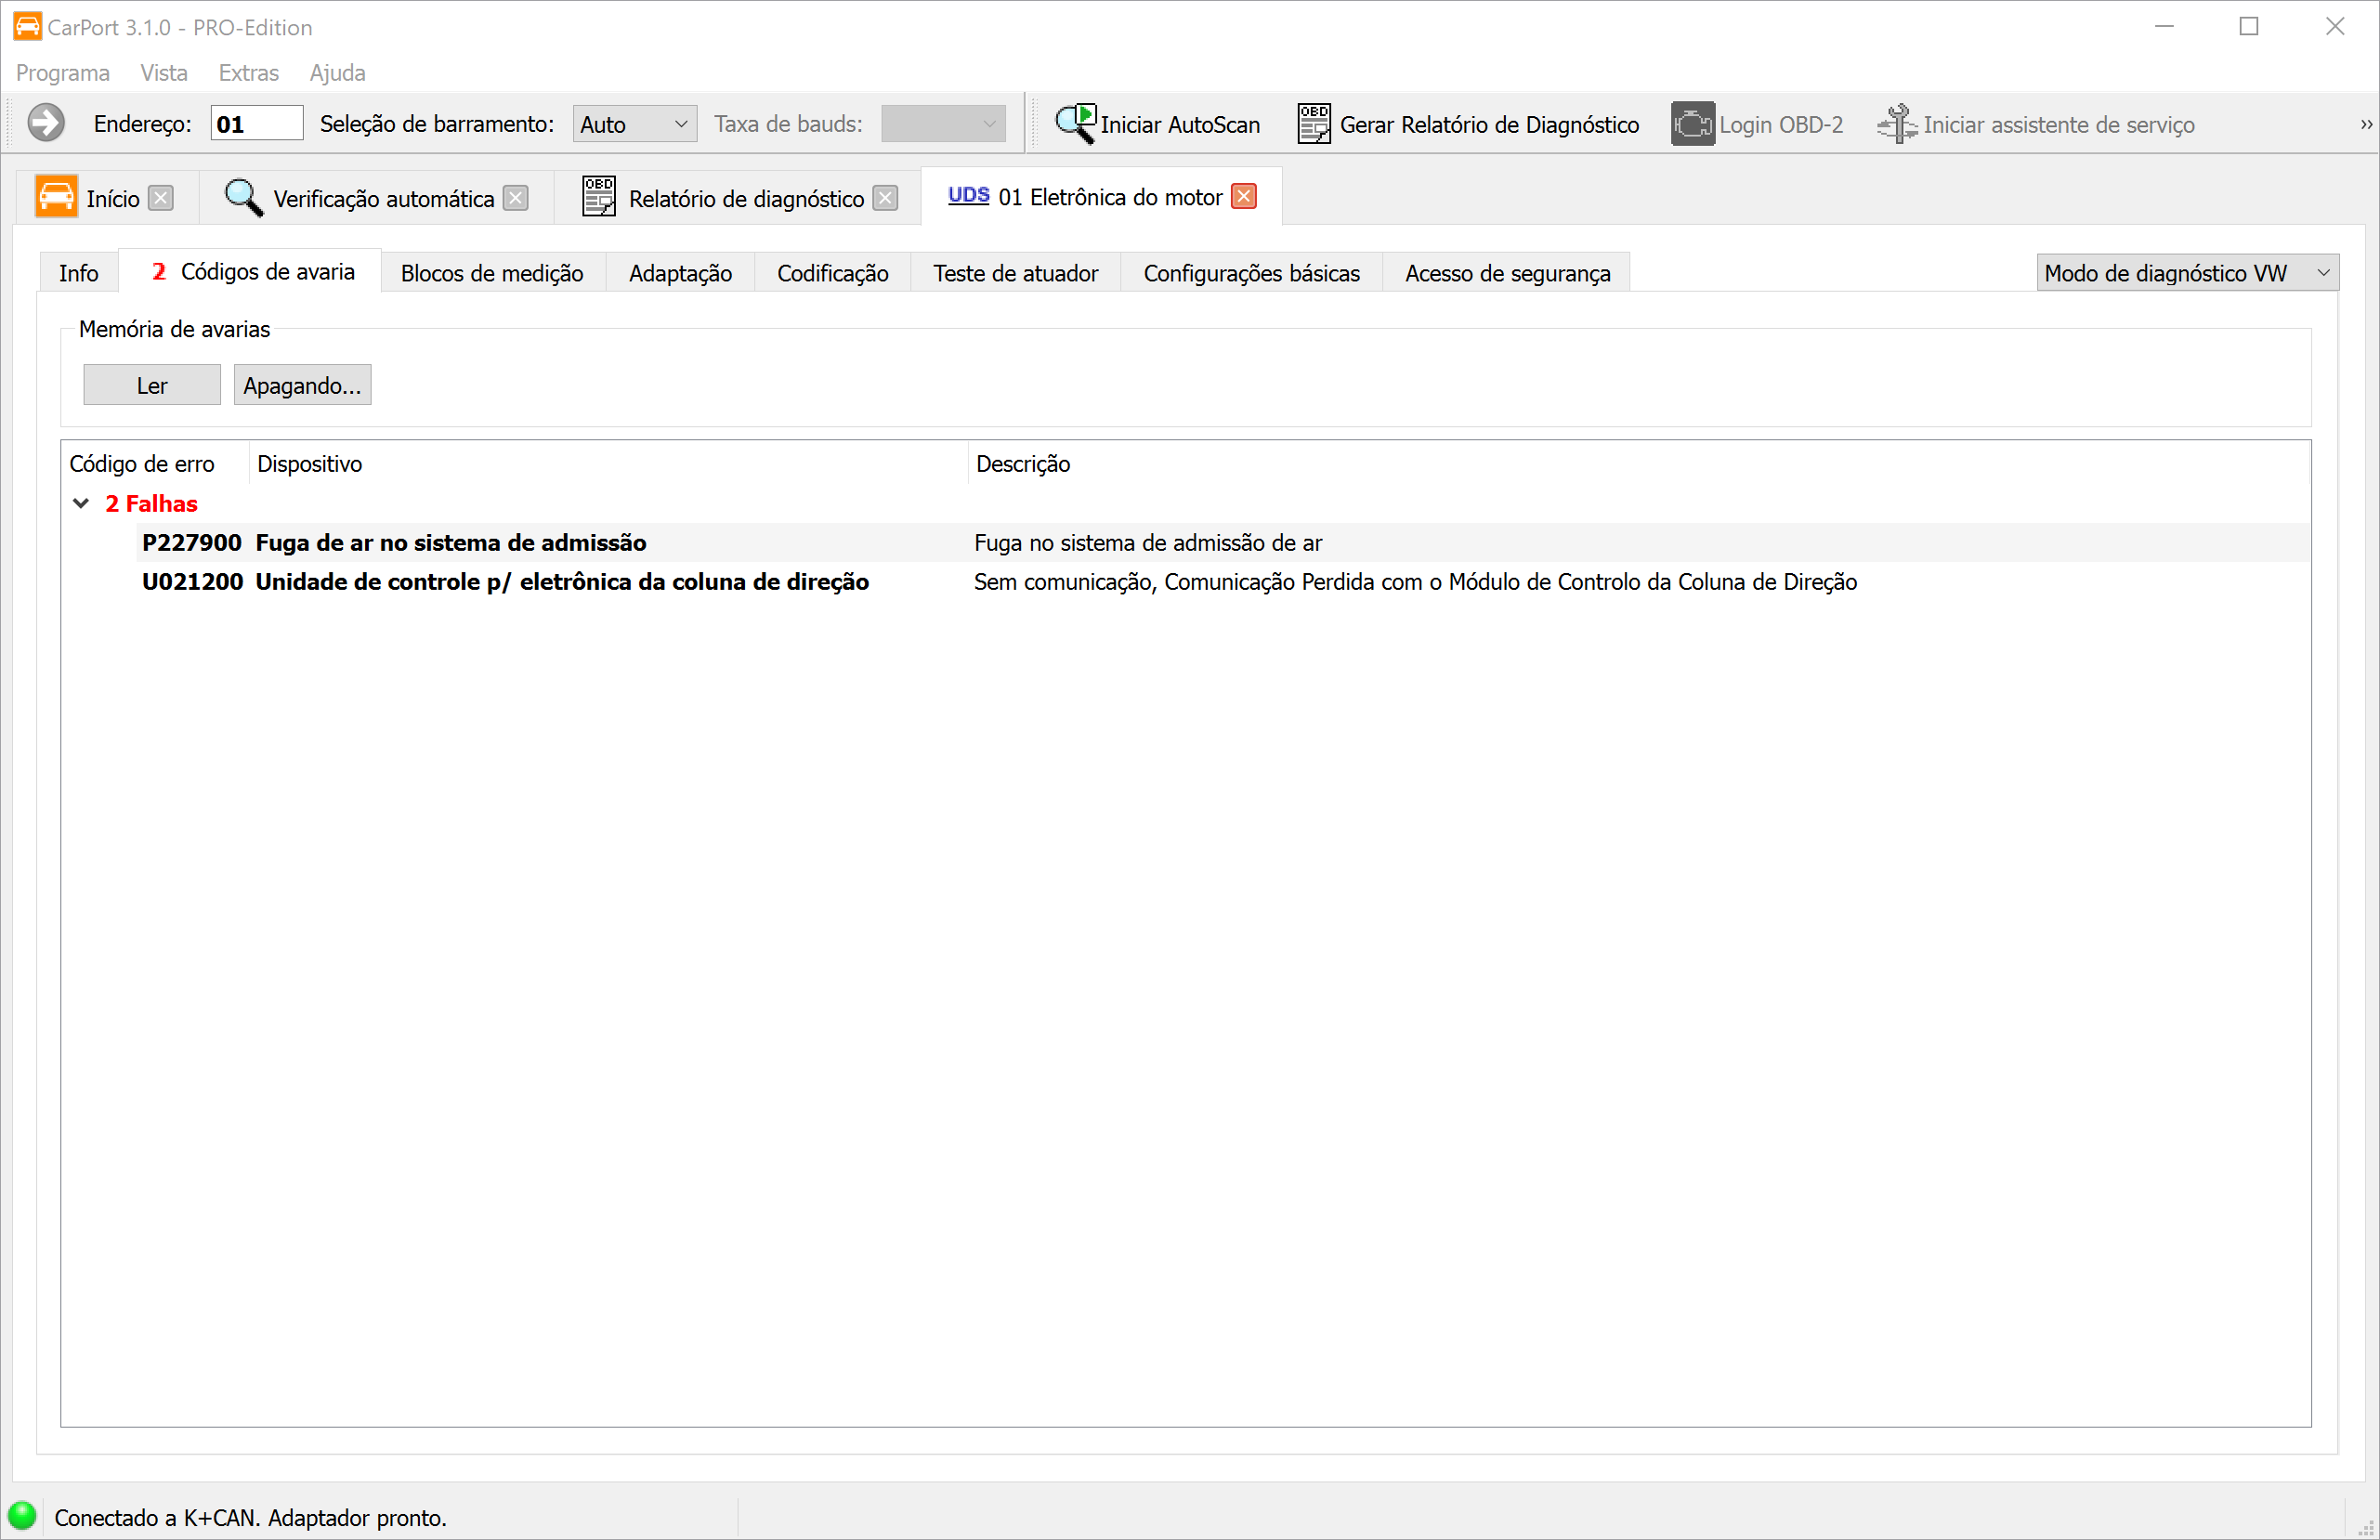2380x1540 pixels.
Task: Click the Apagando... button
Action: click(302, 386)
